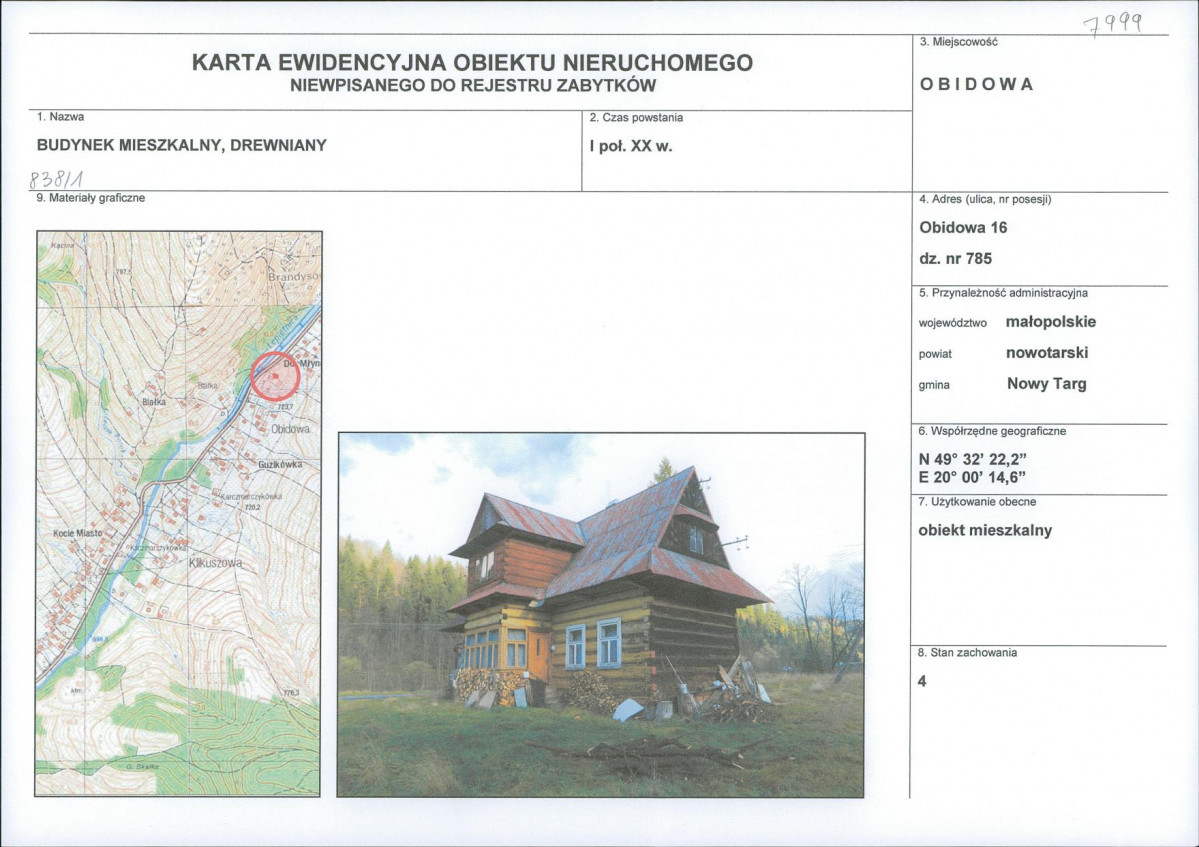The image size is (1199, 847).
Task: Click the field label '1. Nazwa'
Action: click(60, 117)
